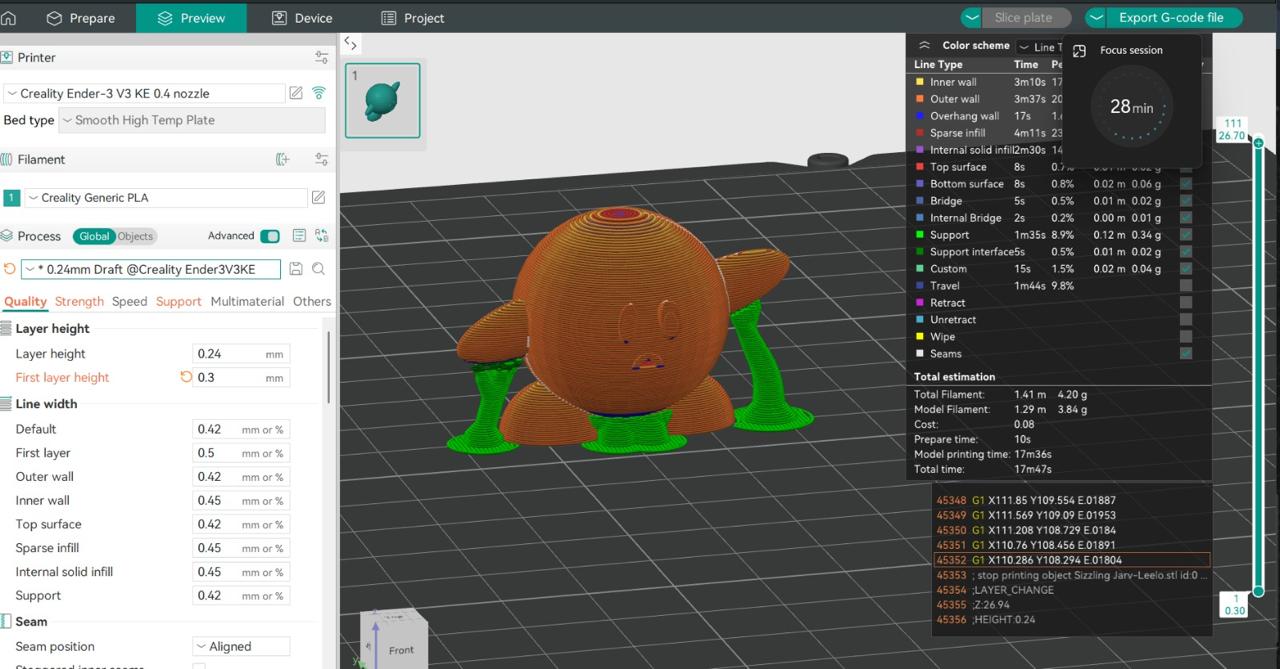The height and width of the screenshot is (669, 1280).
Task: Click the Quality settings tab
Action: pyautogui.click(x=25, y=301)
